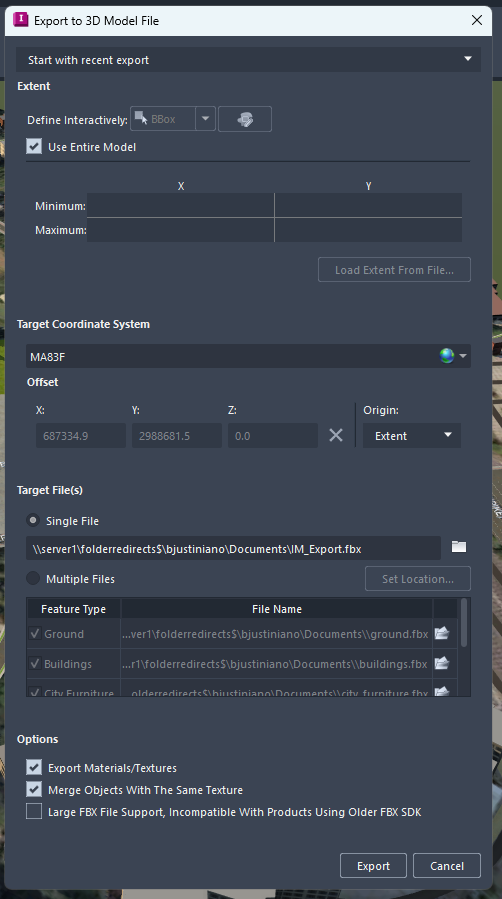Select the Multiple Files radio button
The width and height of the screenshot is (502, 899).
(33, 579)
